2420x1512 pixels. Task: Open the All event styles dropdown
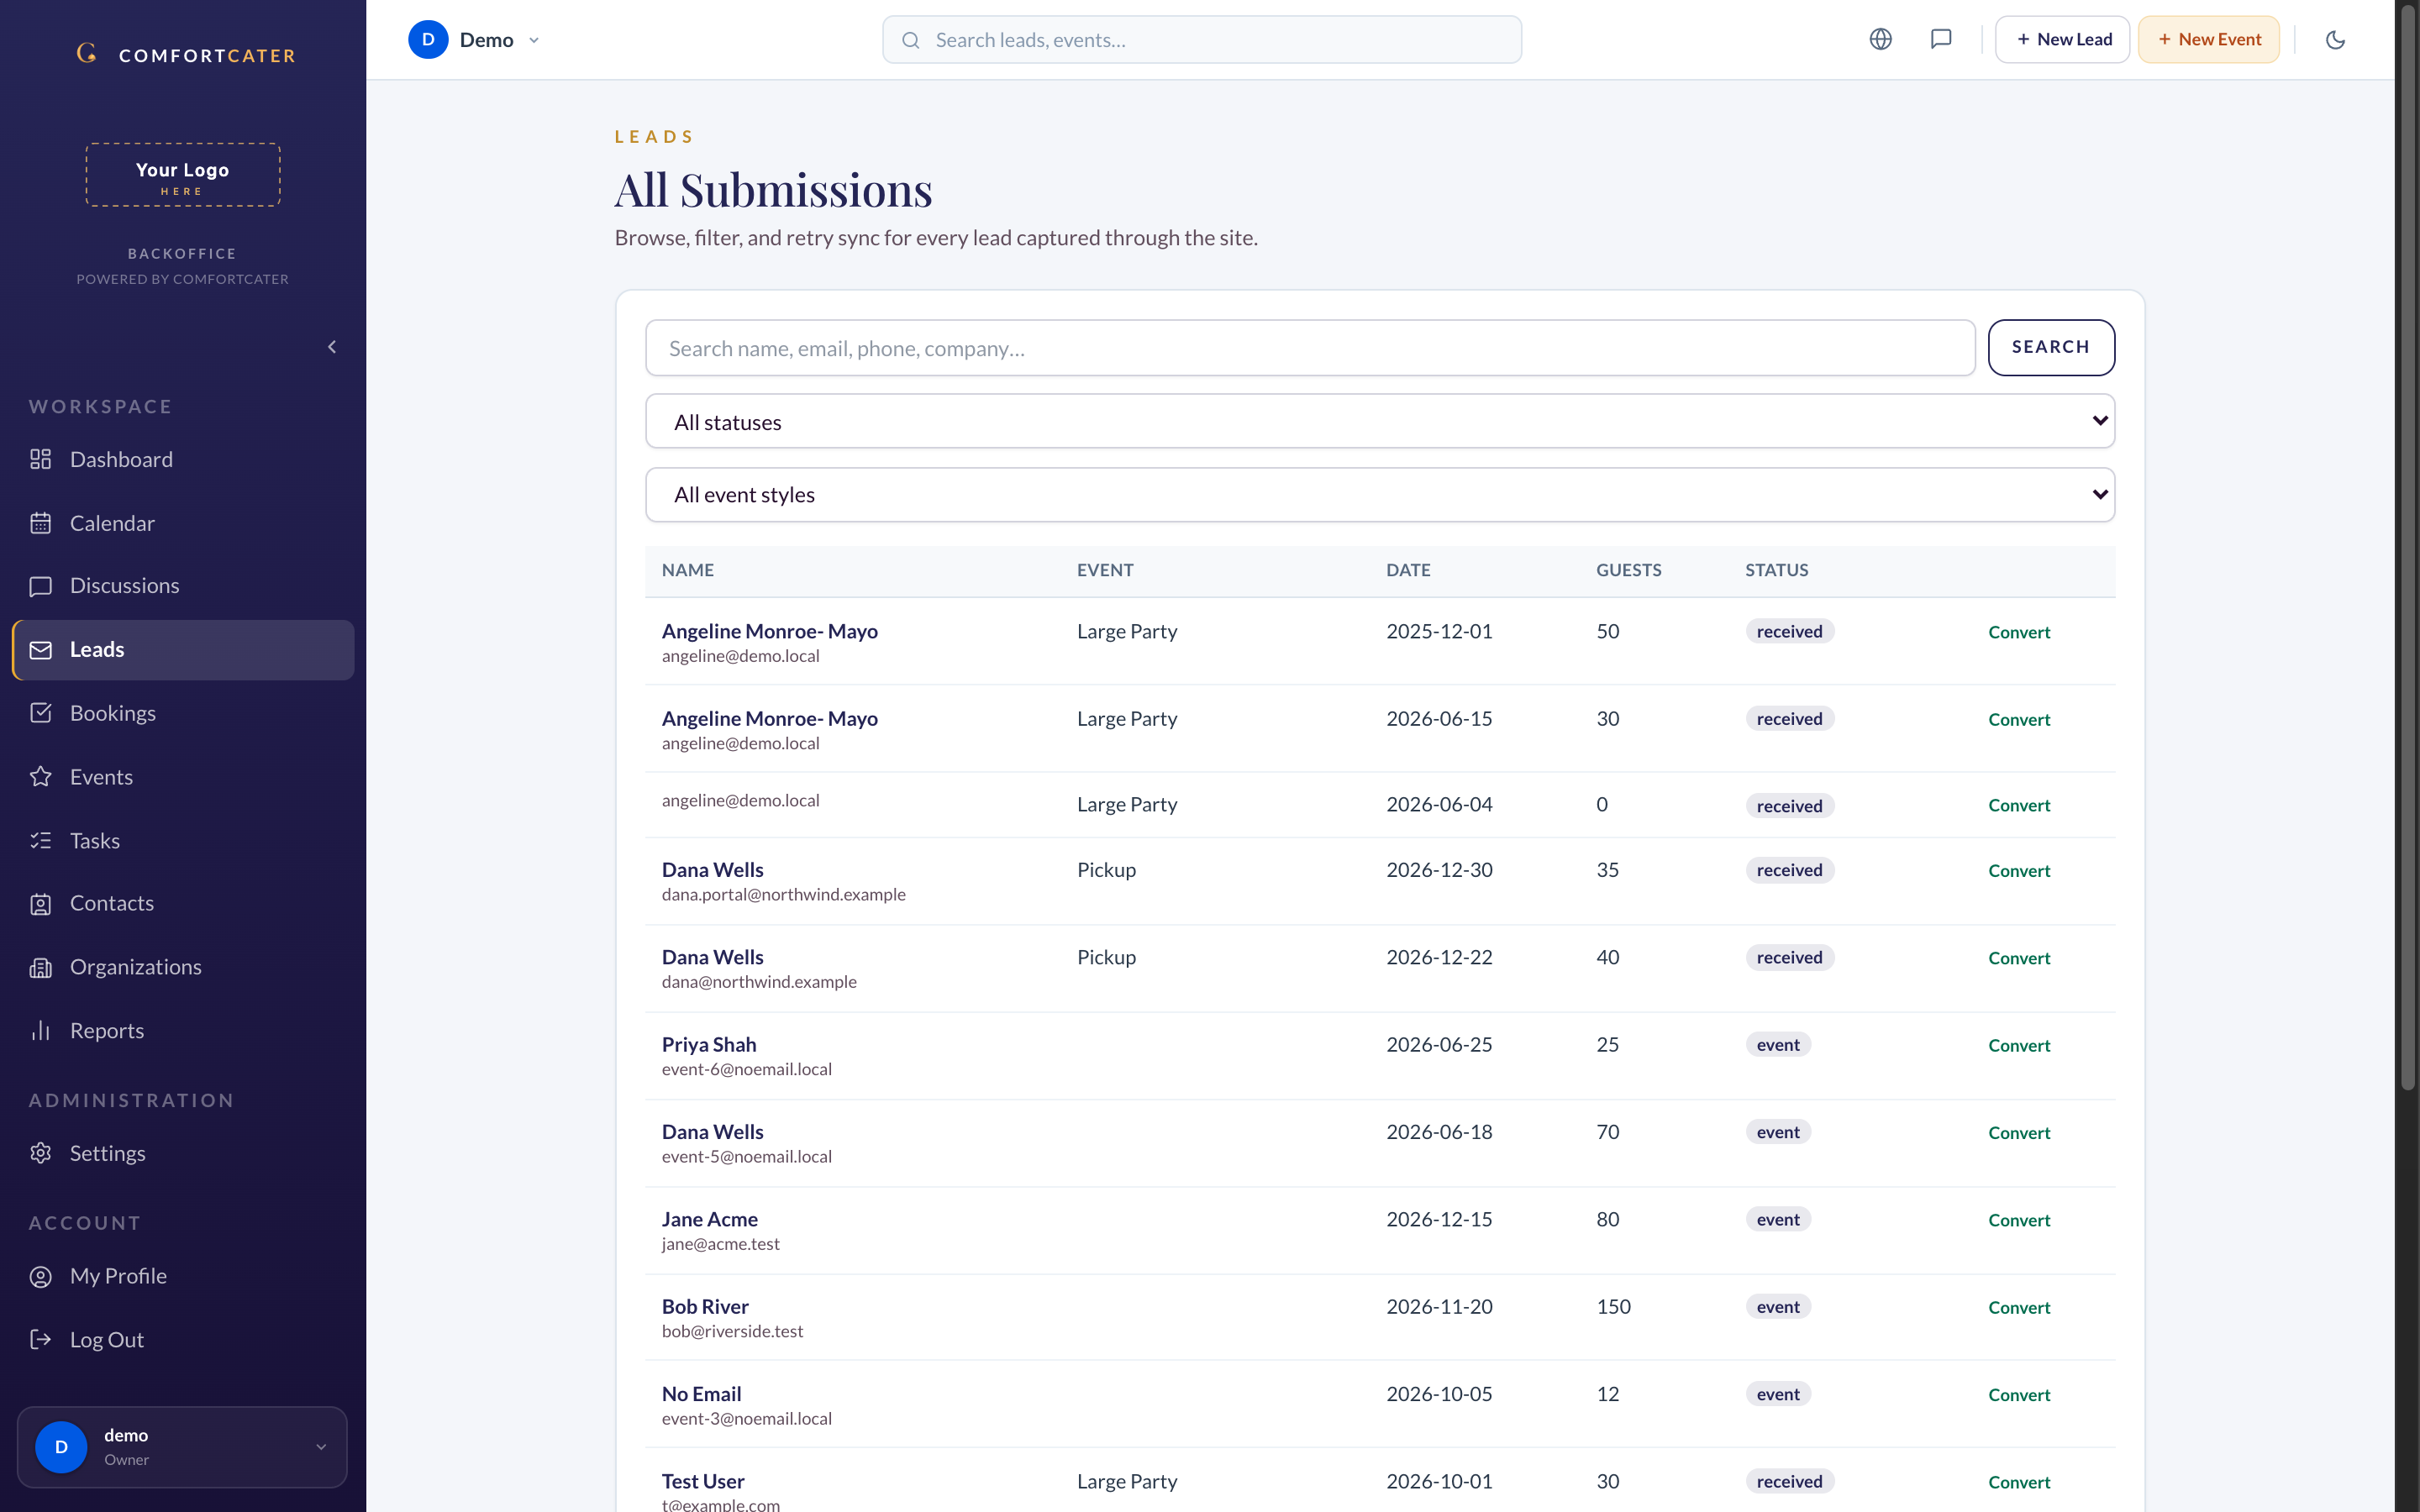(x=1380, y=495)
